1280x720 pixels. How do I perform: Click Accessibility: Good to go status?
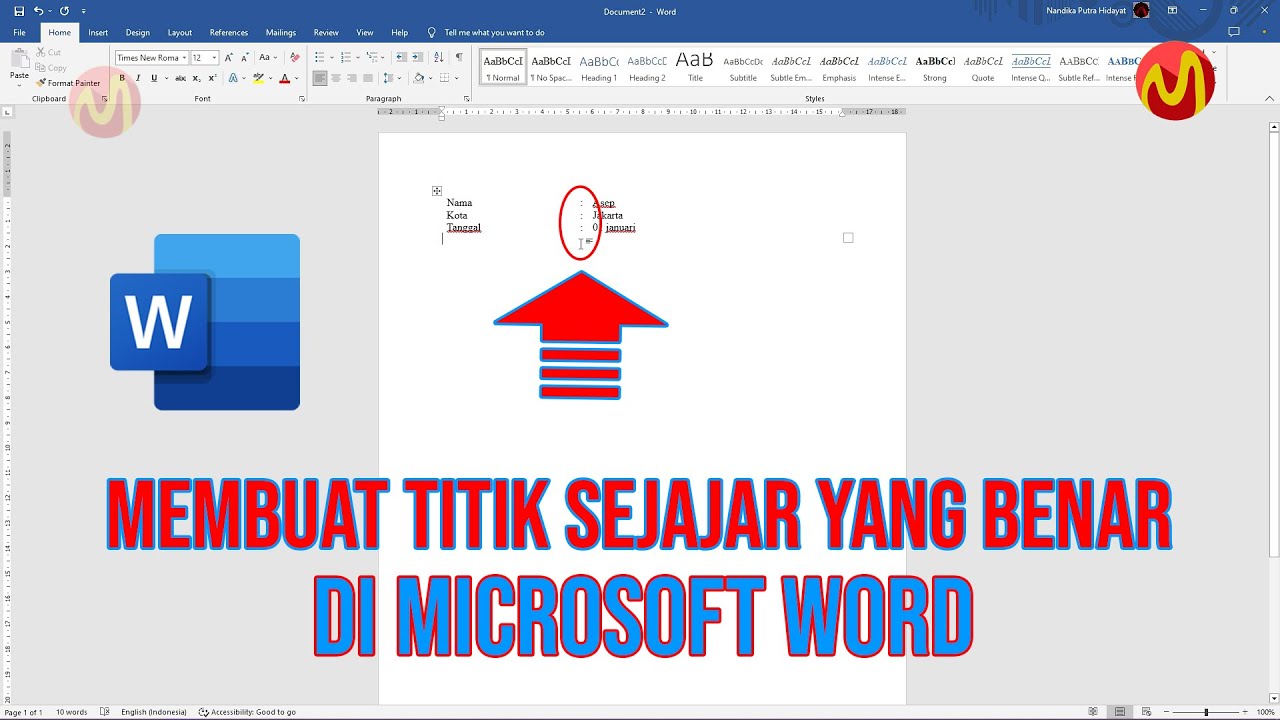click(x=247, y=712)
